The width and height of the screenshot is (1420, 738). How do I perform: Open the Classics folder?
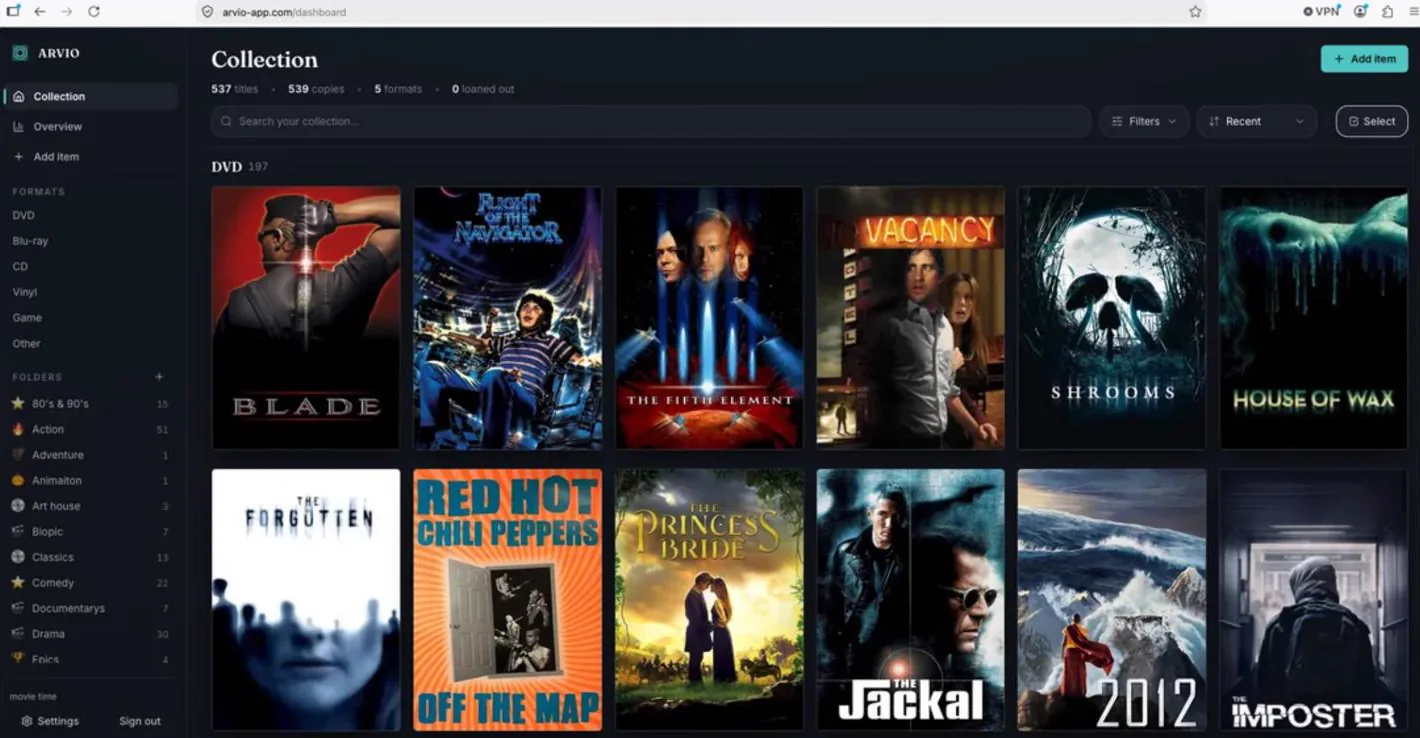(90, 557)
